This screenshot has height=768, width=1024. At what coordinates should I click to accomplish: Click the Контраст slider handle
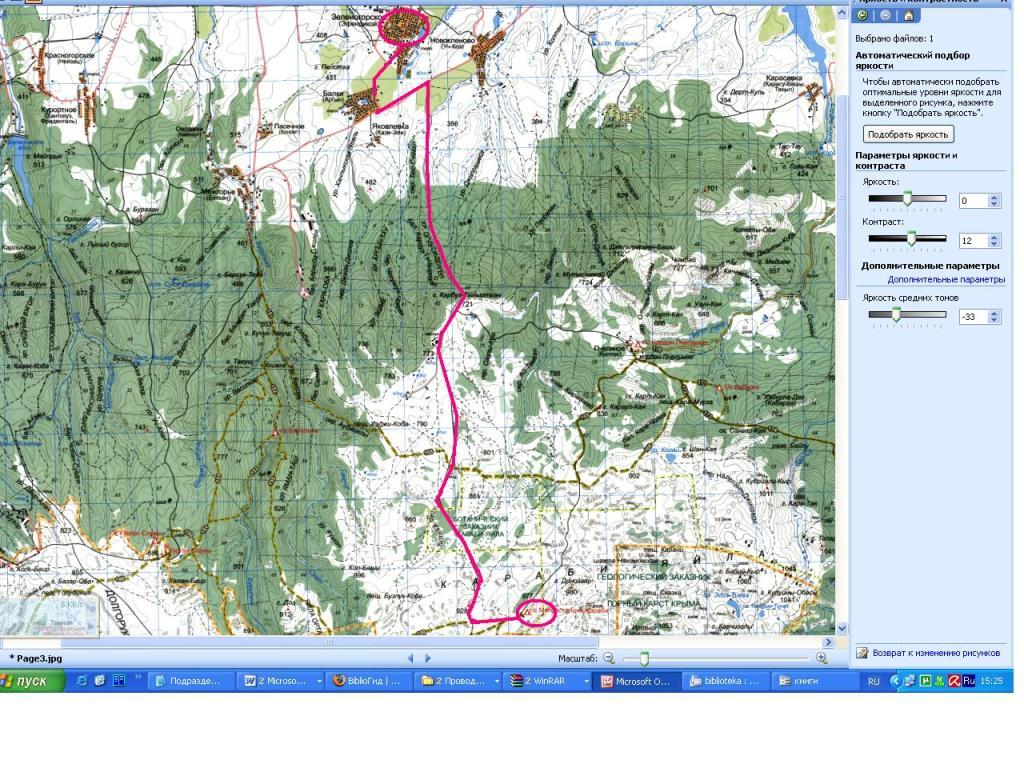911,240
